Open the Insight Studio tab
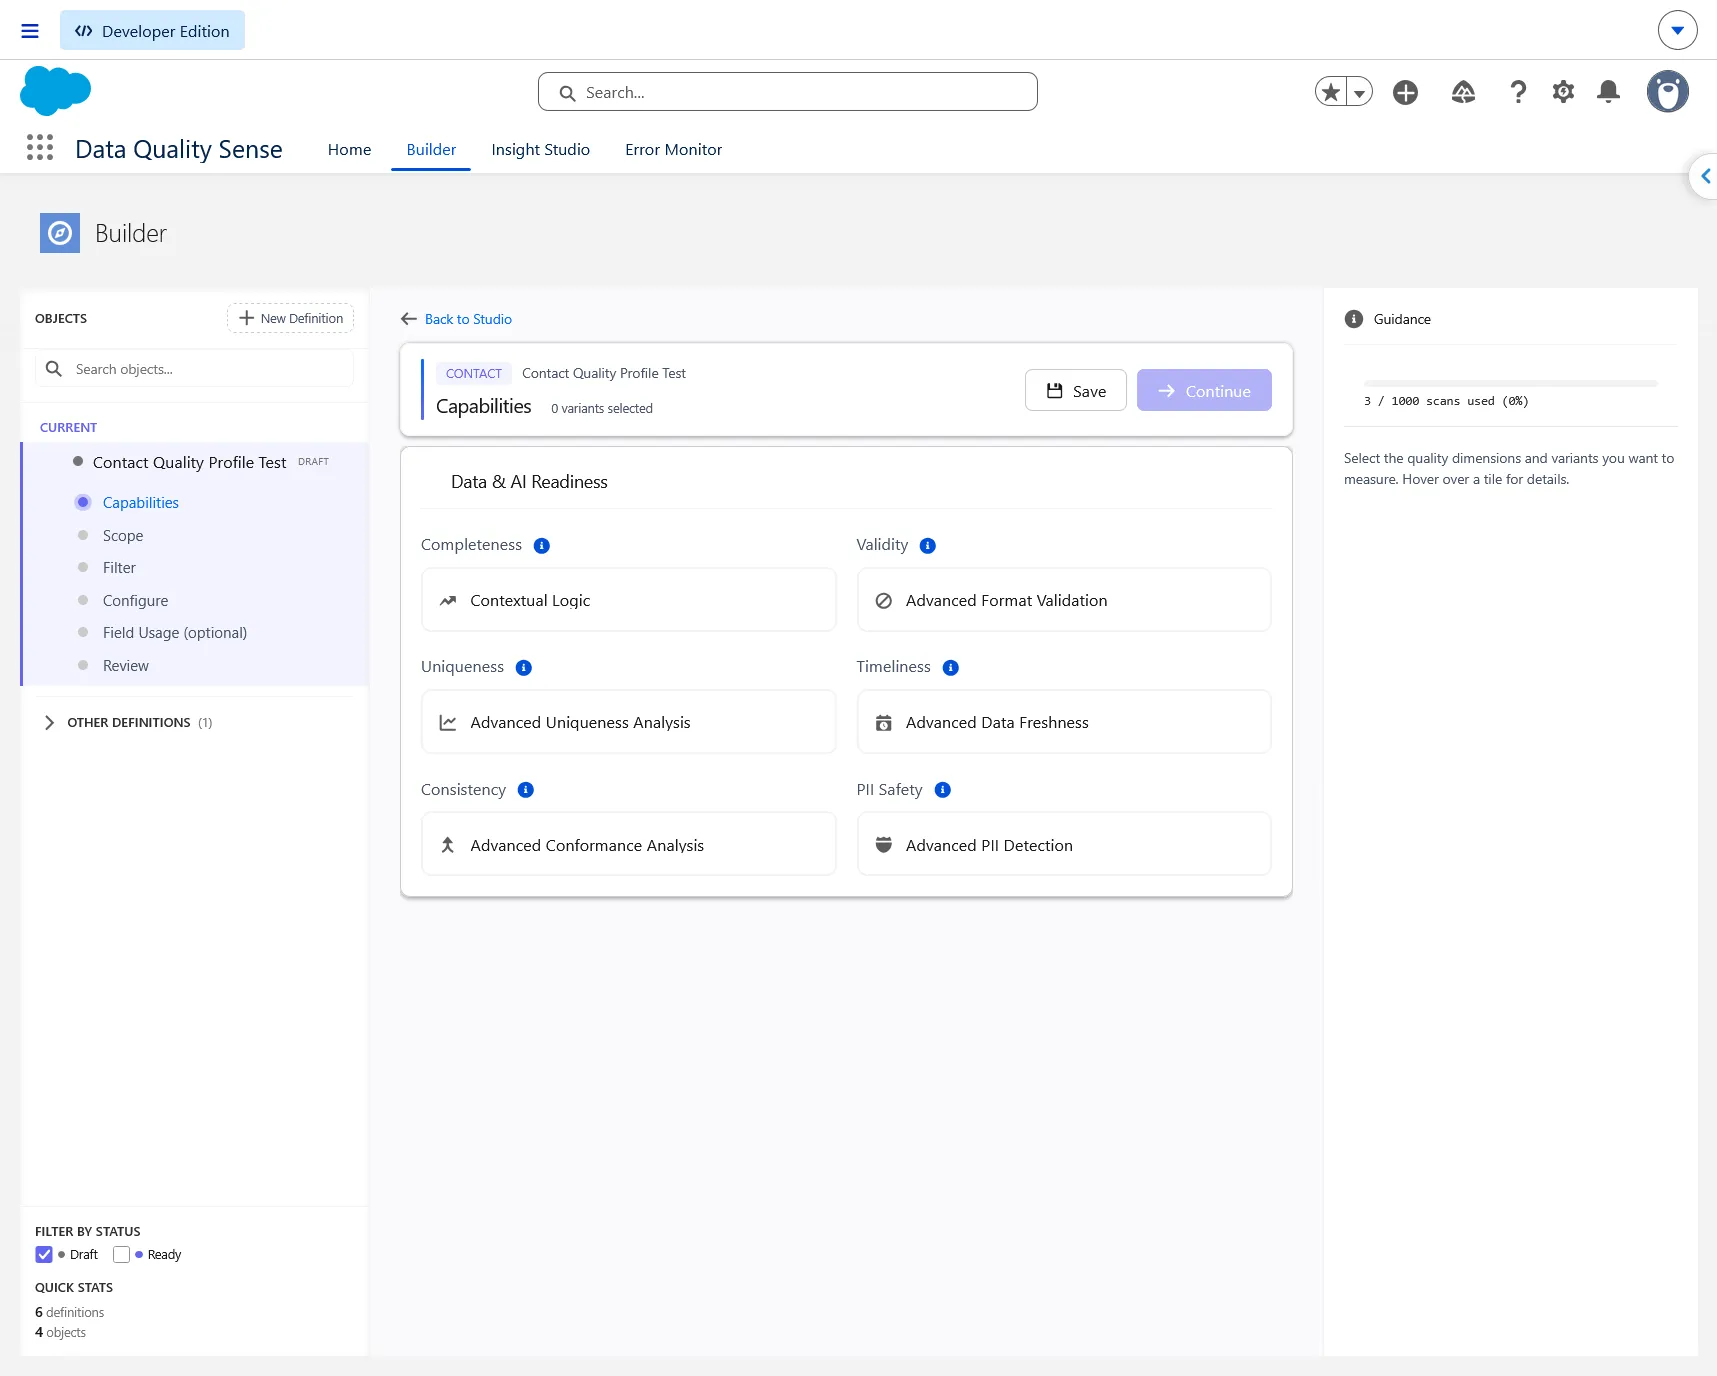The image size is (1717, 1376). (540, 149)
